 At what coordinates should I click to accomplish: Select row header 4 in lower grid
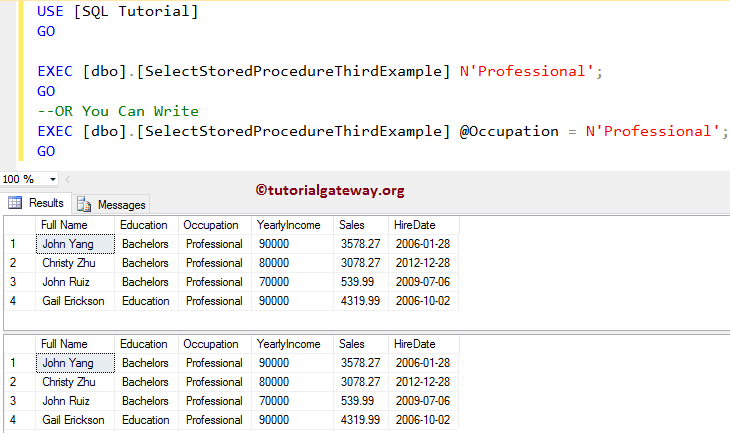coord(20,420)
